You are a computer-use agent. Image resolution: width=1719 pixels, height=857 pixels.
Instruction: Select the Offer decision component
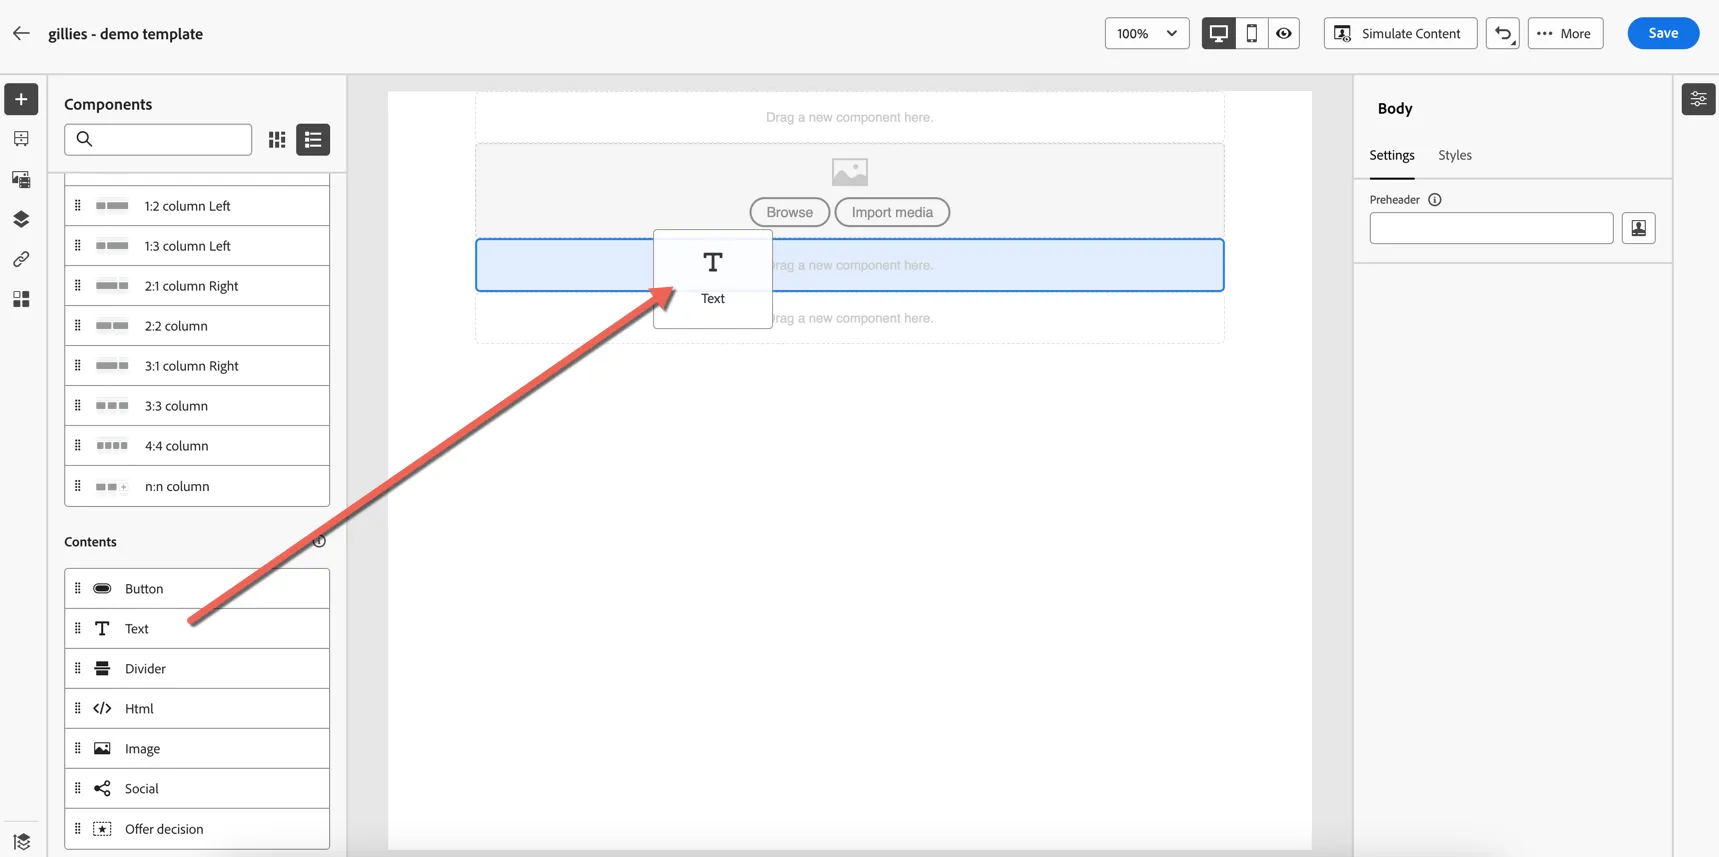click(197, 829)
